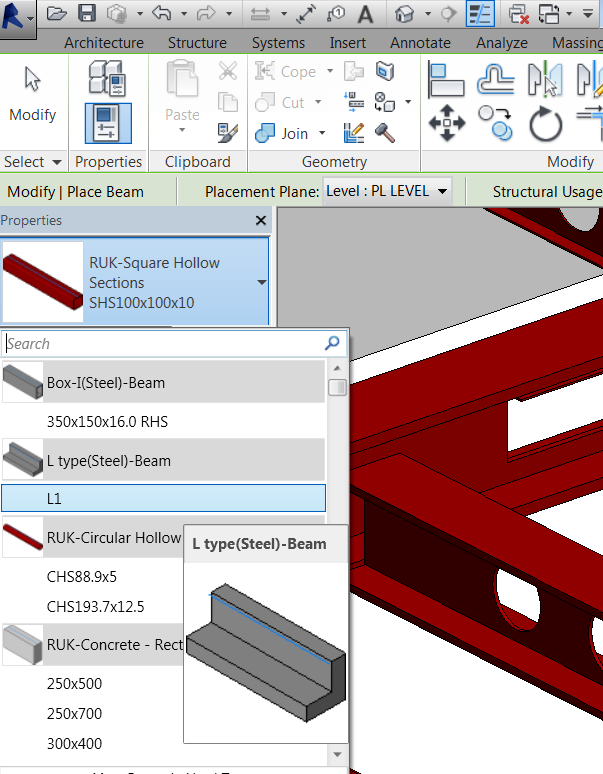The height and width of the screenshot is (774, 603).
Task: Click the Copy to clipboard icon
Action: 227,102
